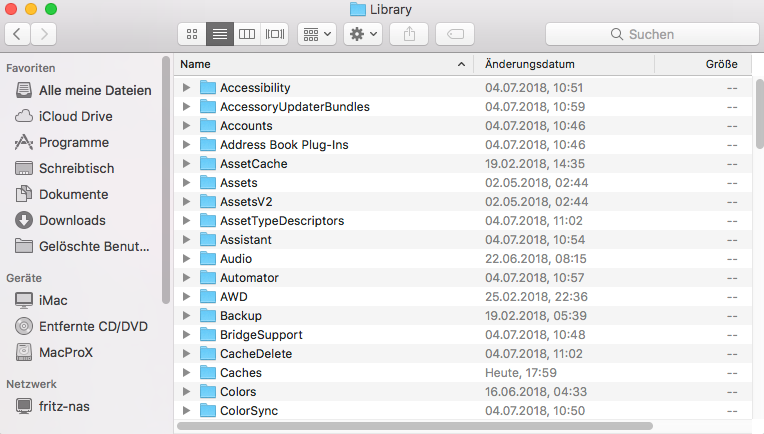Close the Finder window with red button
The image size is (764, 434).
tap(11, 9)
